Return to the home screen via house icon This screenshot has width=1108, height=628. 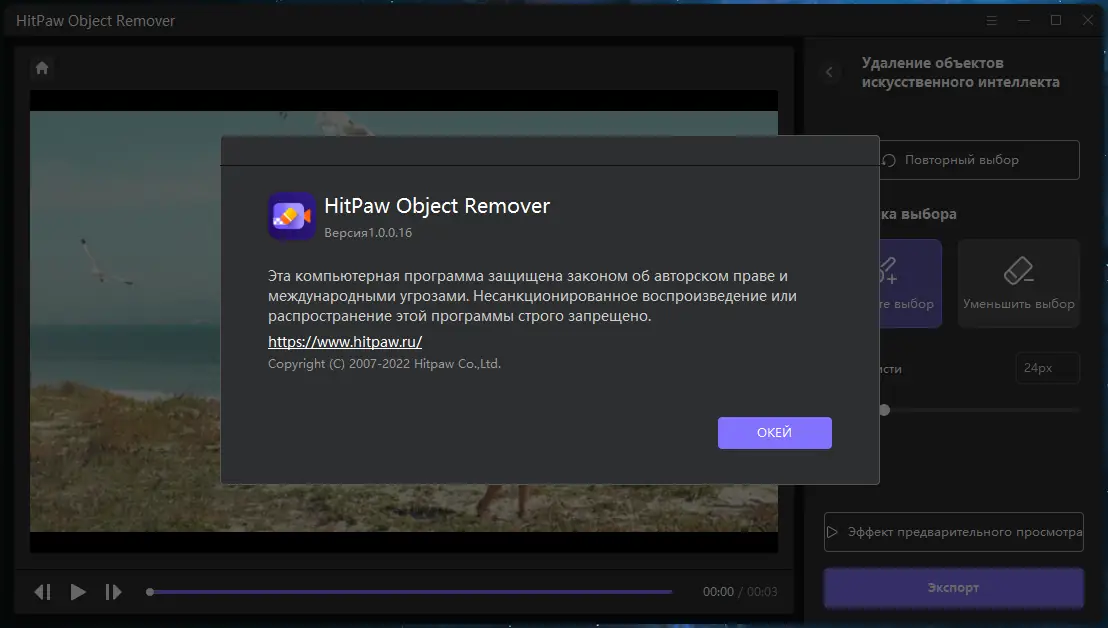(x=40, y=67)
